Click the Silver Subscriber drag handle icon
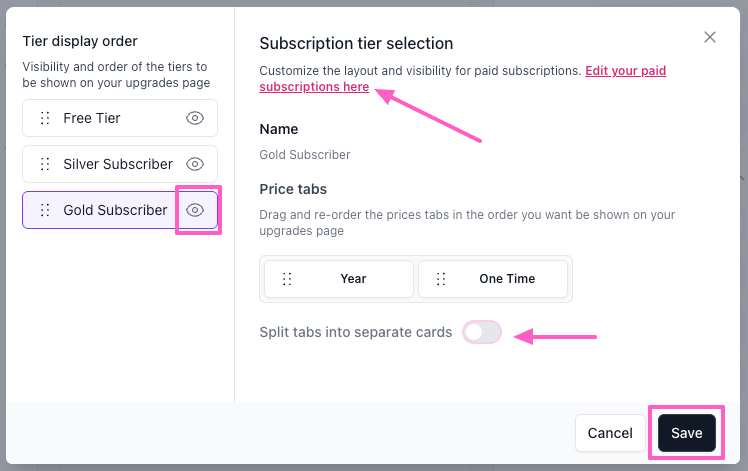The width and height of the screenshot is (748, 471). [x=45, y=164]
